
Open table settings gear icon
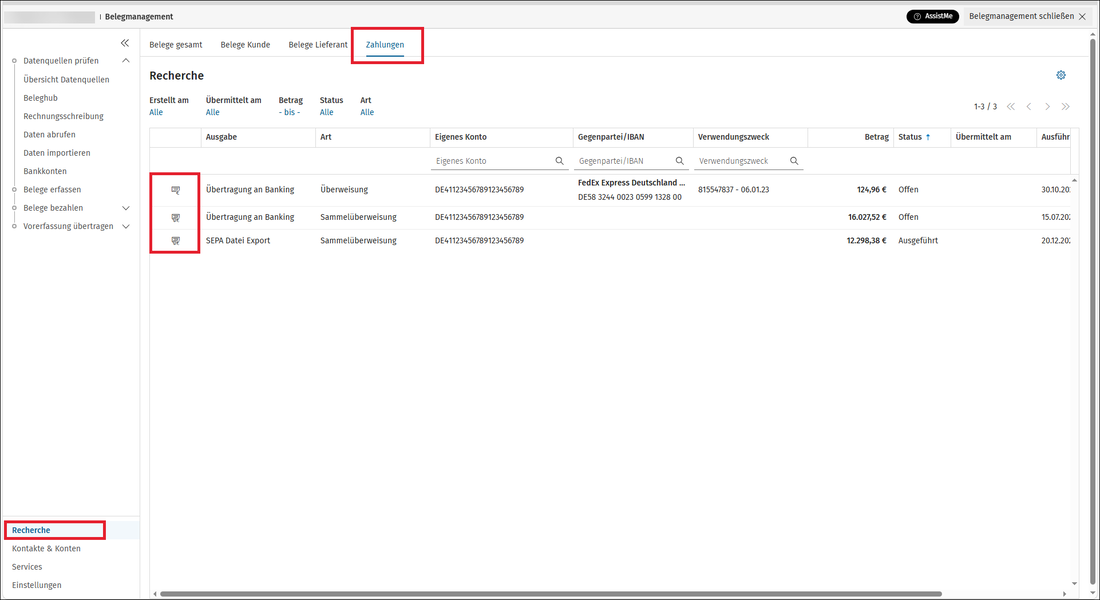point(1061,75)
